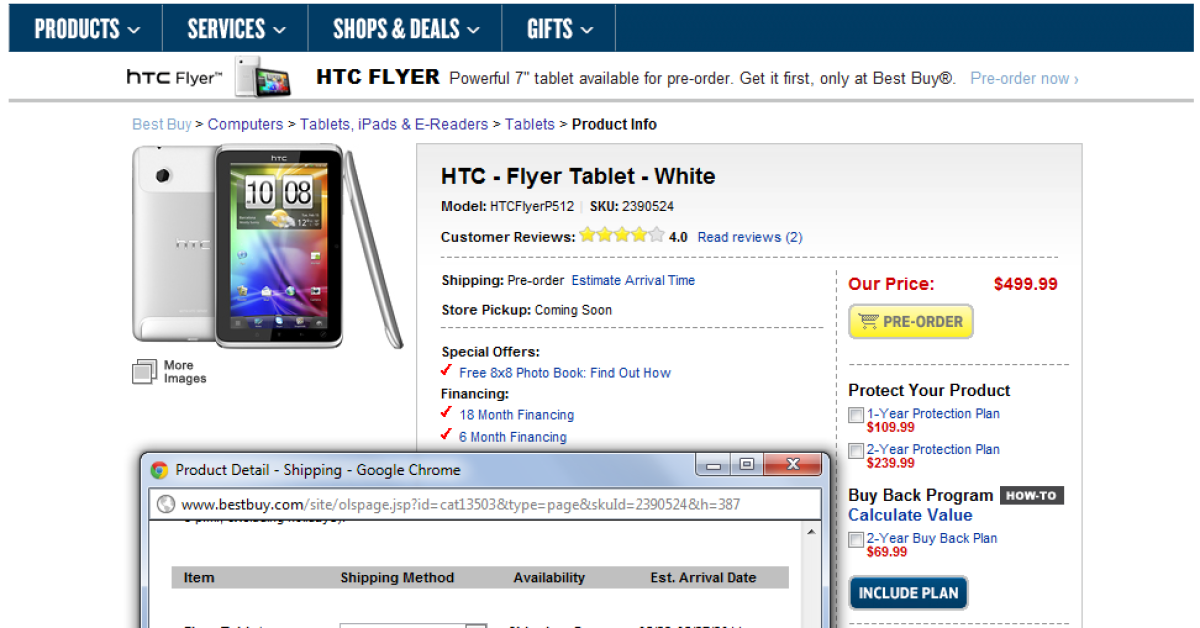Maximize the Product Detail popup window
1200x628 pixels.
click(746, 465)
